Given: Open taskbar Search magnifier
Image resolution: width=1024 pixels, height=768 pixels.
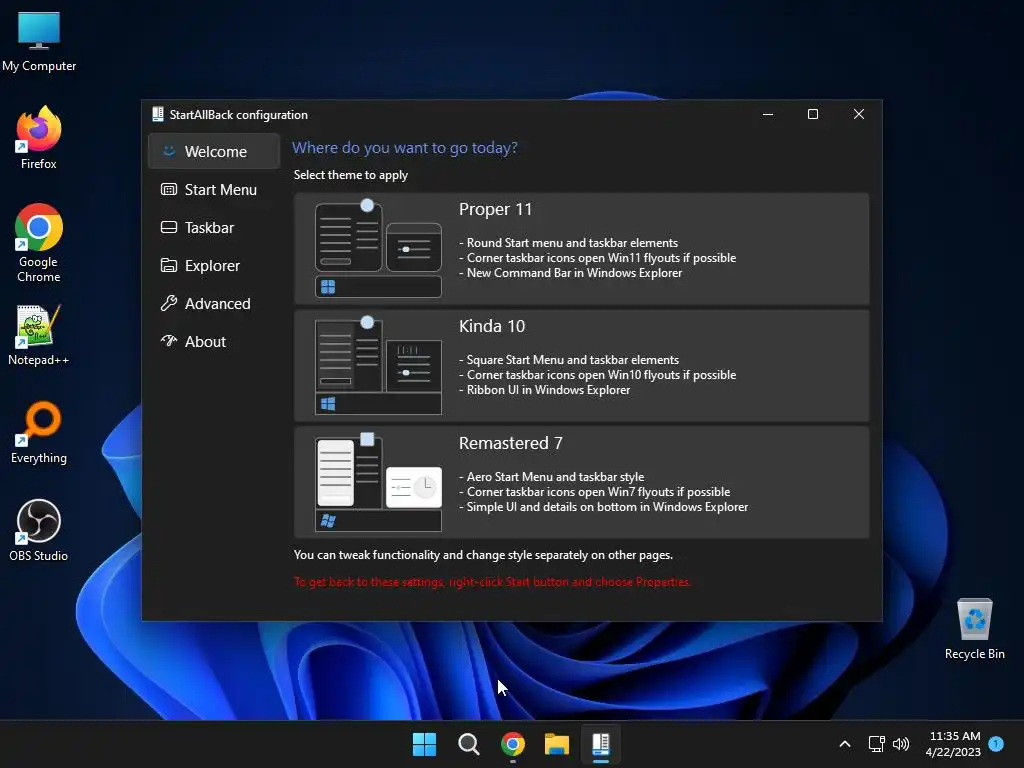Looking at the screenshot, I should [468, 744].
